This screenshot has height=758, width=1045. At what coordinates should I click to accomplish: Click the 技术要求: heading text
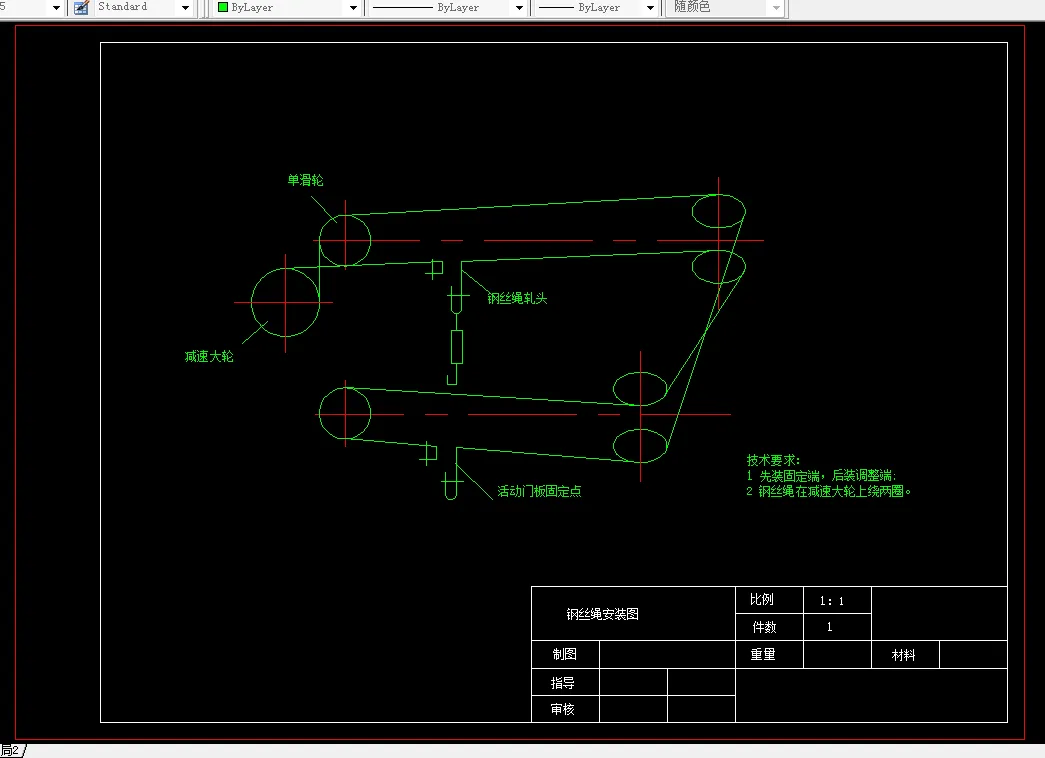coord(773,460)
